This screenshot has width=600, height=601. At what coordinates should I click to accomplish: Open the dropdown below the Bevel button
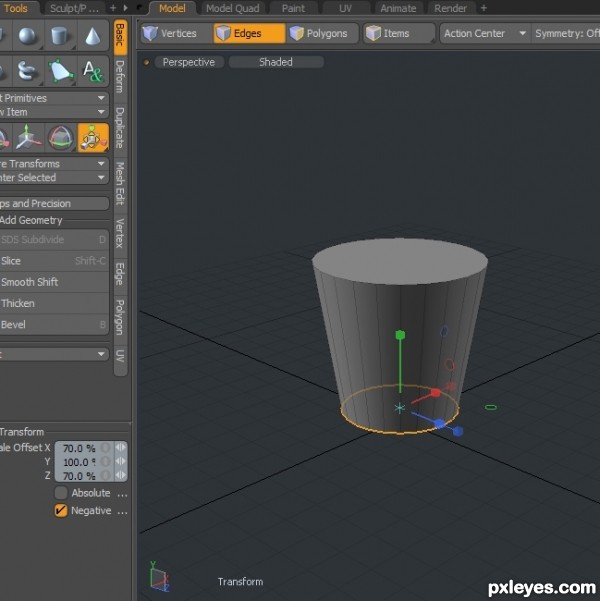coord(54,354)
